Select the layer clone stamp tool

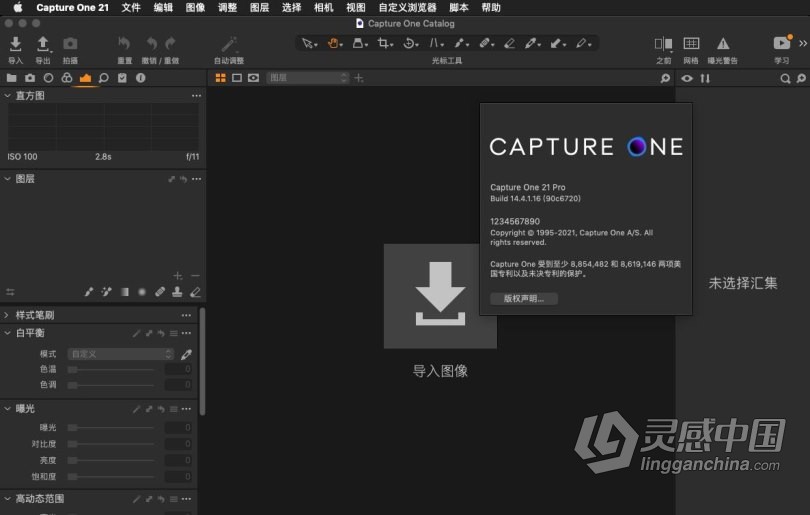point(177,292)
